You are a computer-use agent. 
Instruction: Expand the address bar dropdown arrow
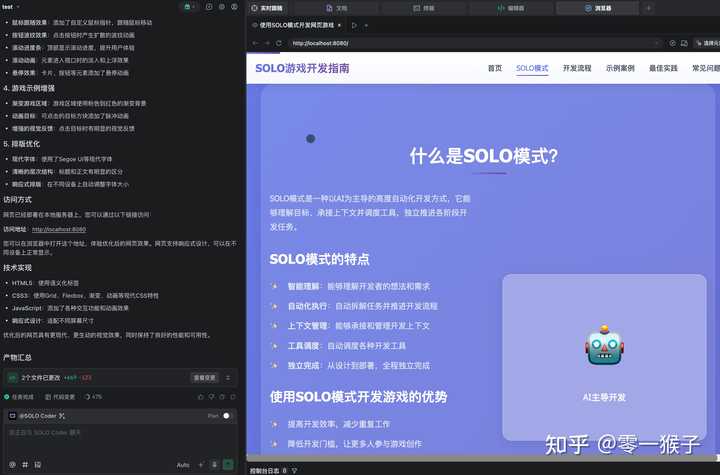coord(657,43)
